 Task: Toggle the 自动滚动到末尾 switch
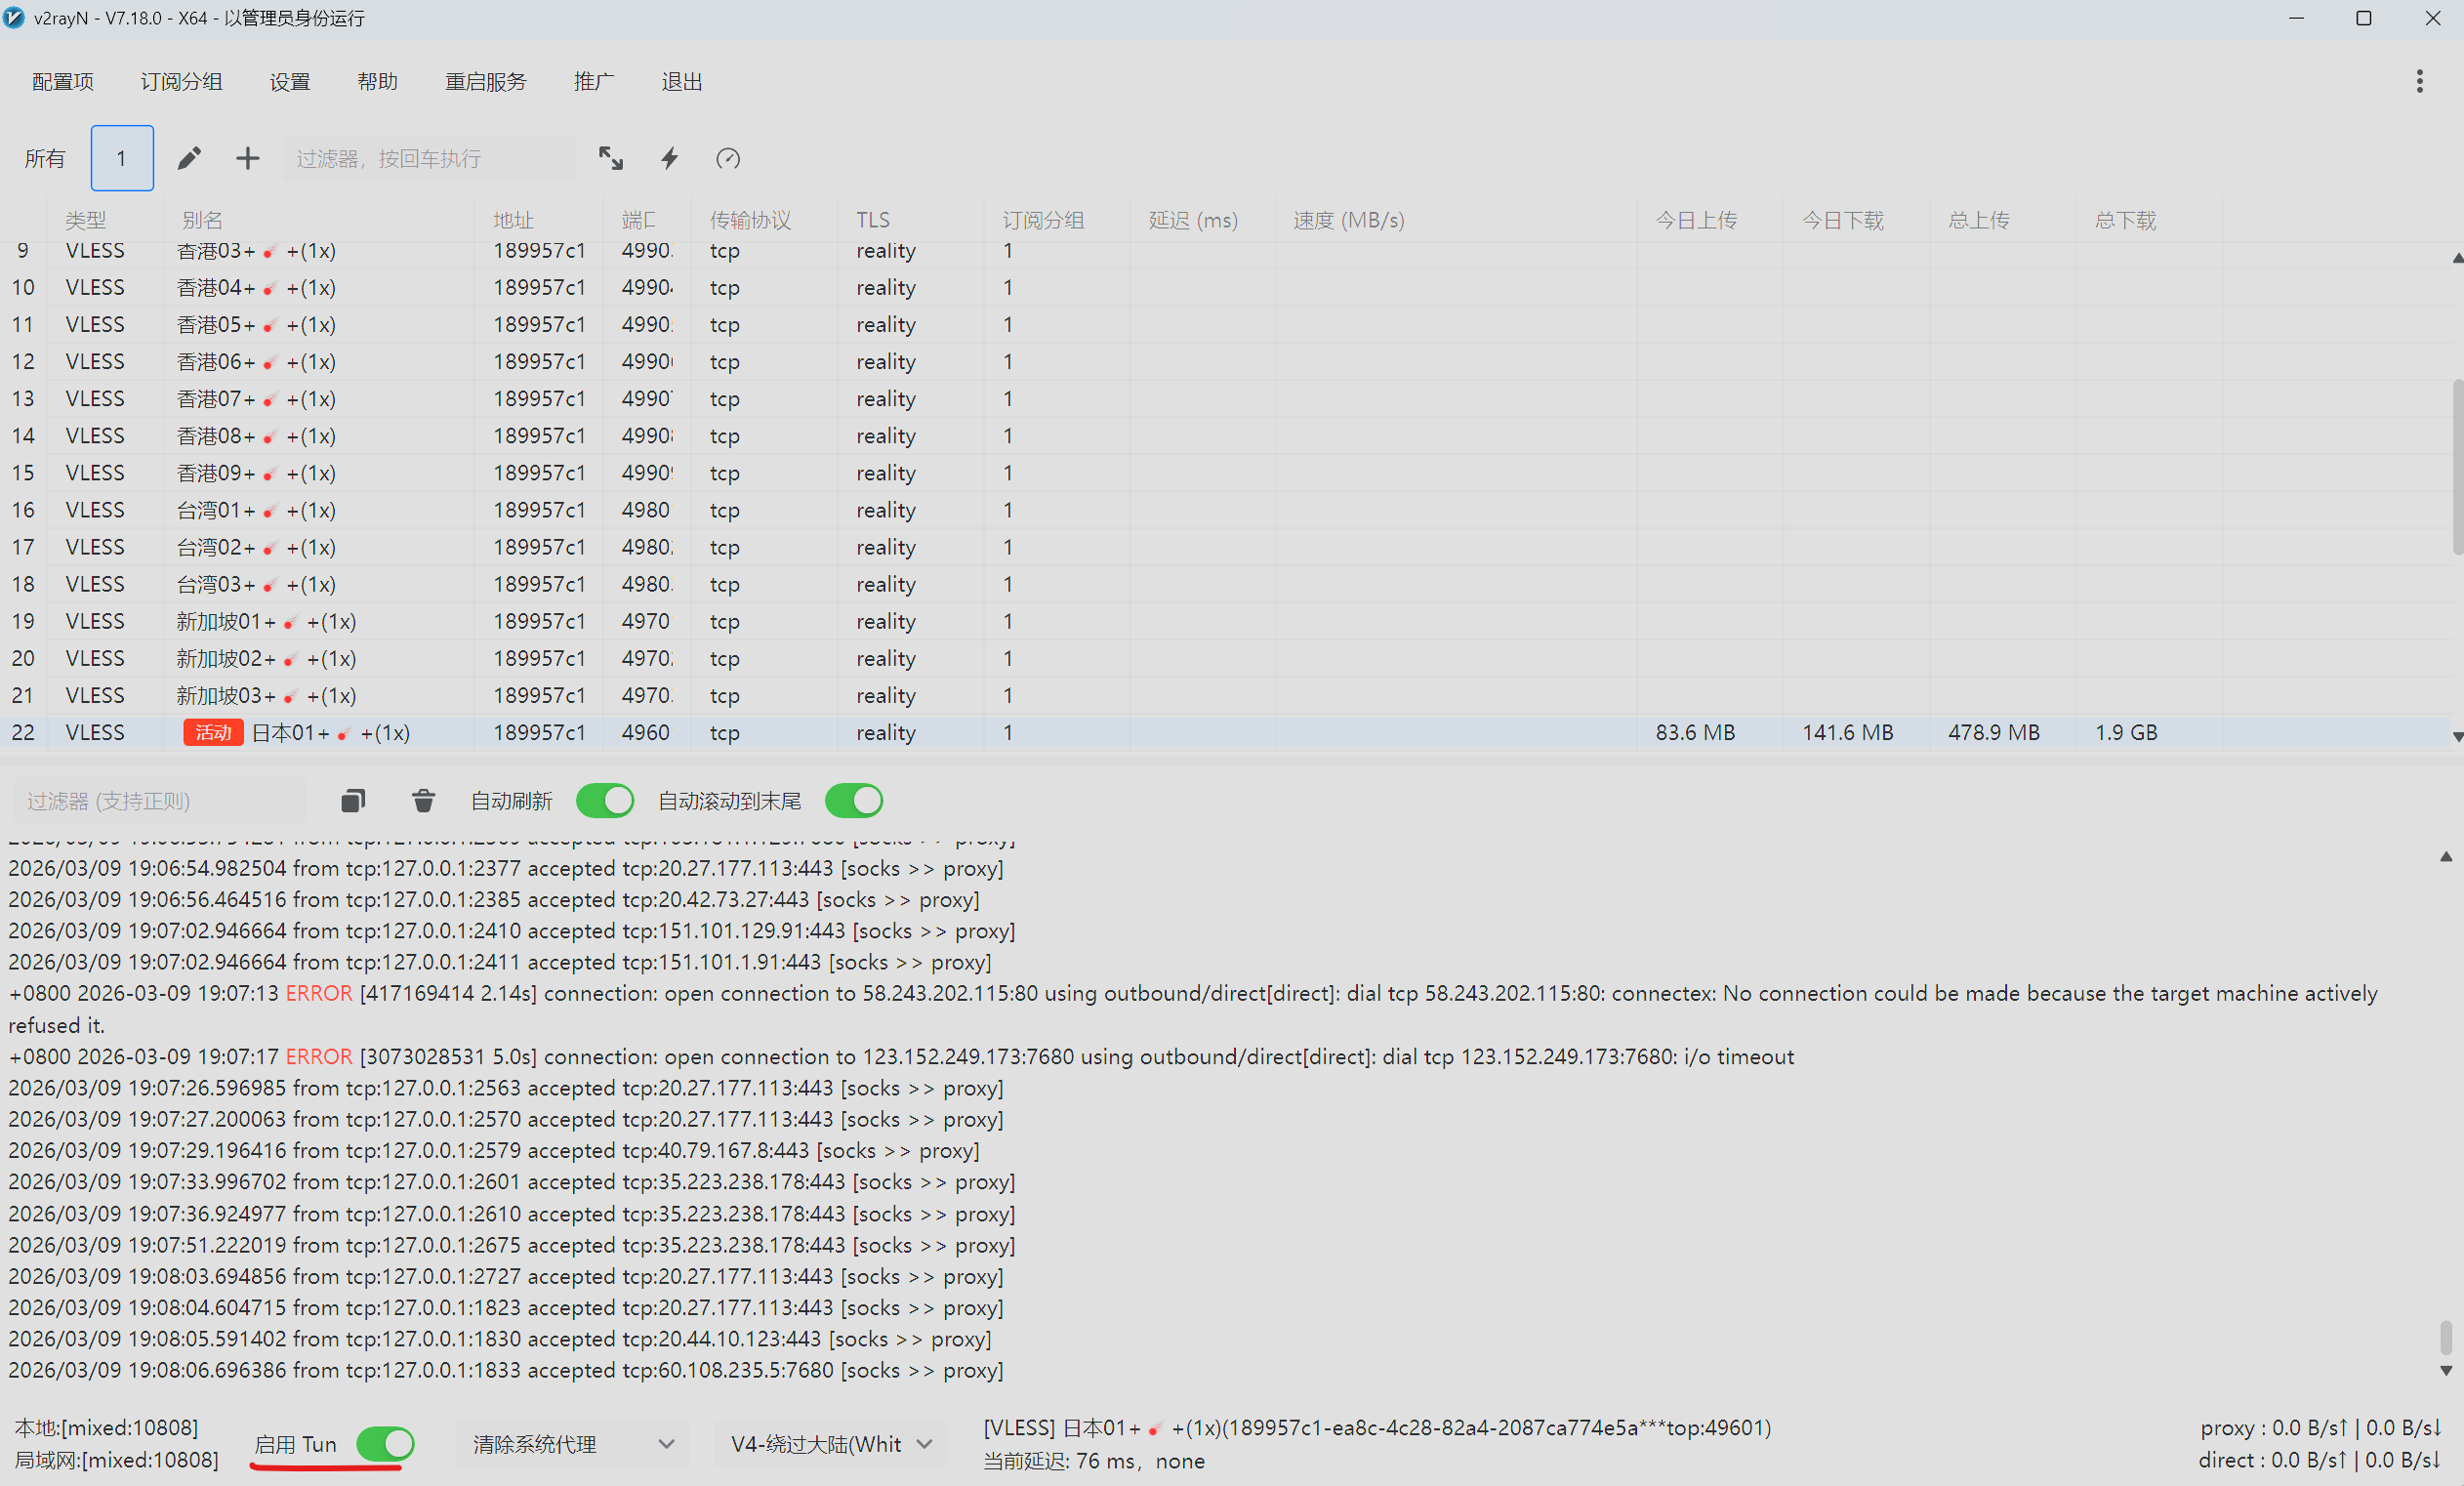(x=853, y=800)
